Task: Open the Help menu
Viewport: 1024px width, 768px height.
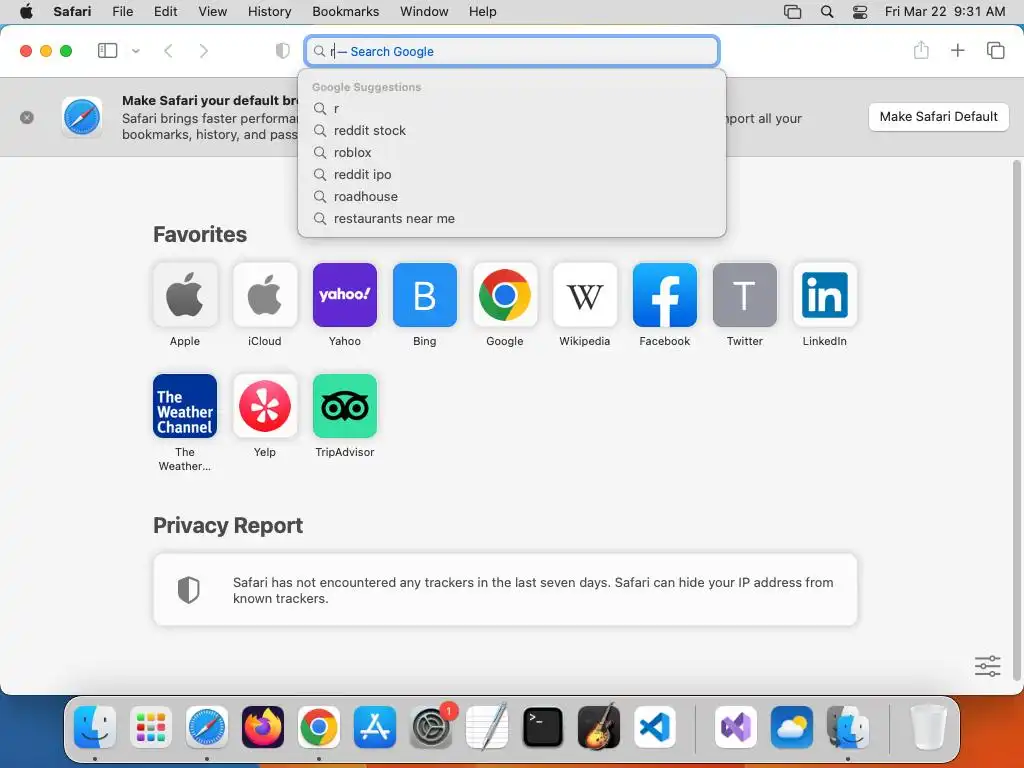Action: pyautogui.click(x=483, y=11)
